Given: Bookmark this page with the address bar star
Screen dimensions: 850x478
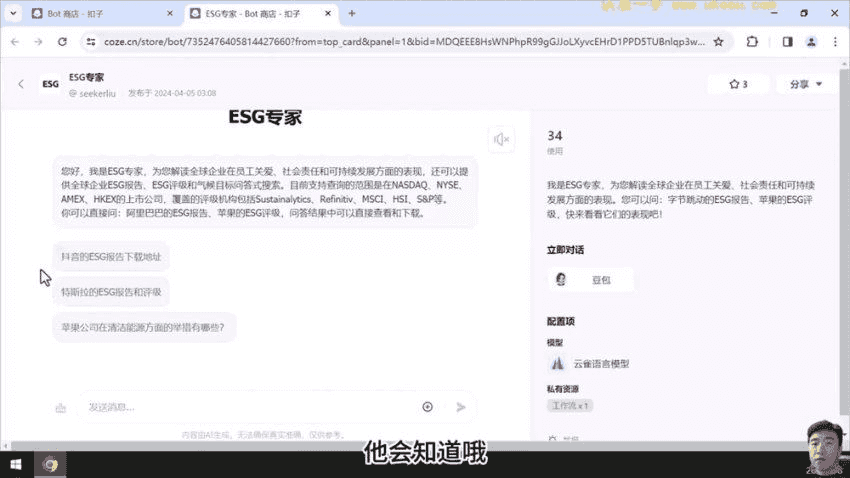Looking at the screenshot, I should [x=718, y=42].
